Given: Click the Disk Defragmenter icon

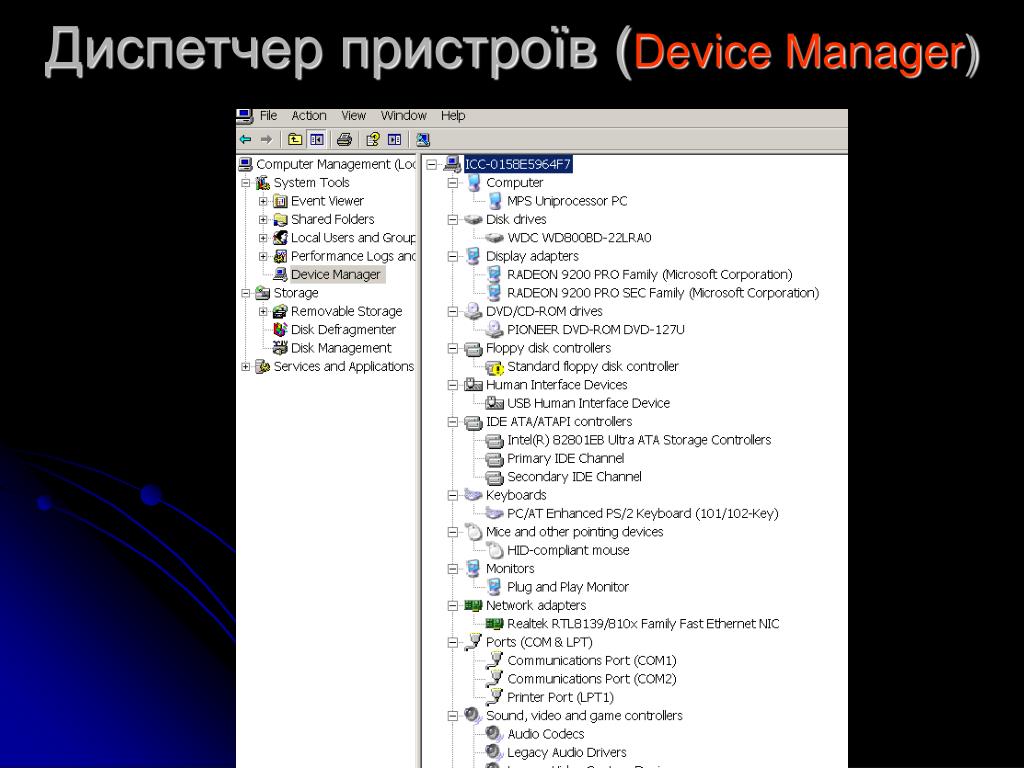Looking at the screenshot, I should pyautogui.click(x=280, y=330).
